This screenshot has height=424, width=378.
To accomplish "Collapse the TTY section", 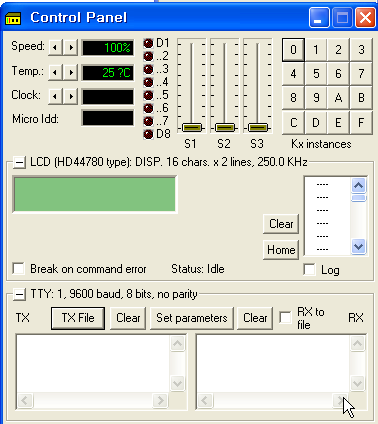I will click(x=19, y=294).
